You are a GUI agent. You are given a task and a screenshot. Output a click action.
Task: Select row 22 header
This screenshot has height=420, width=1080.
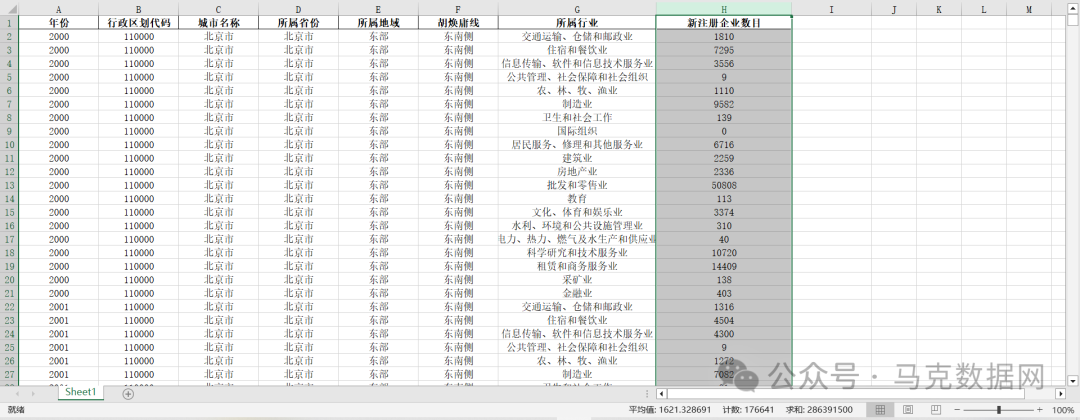pos(9,307)
